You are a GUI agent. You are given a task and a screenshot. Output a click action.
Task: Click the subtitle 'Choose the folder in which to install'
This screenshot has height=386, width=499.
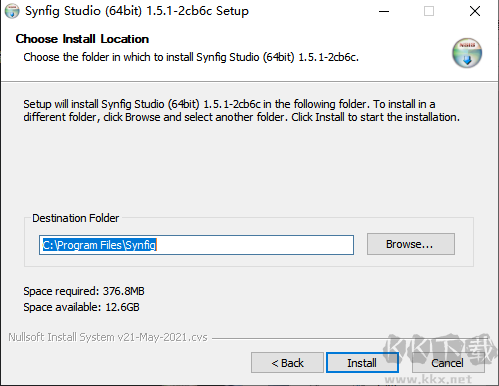(191, 57)
